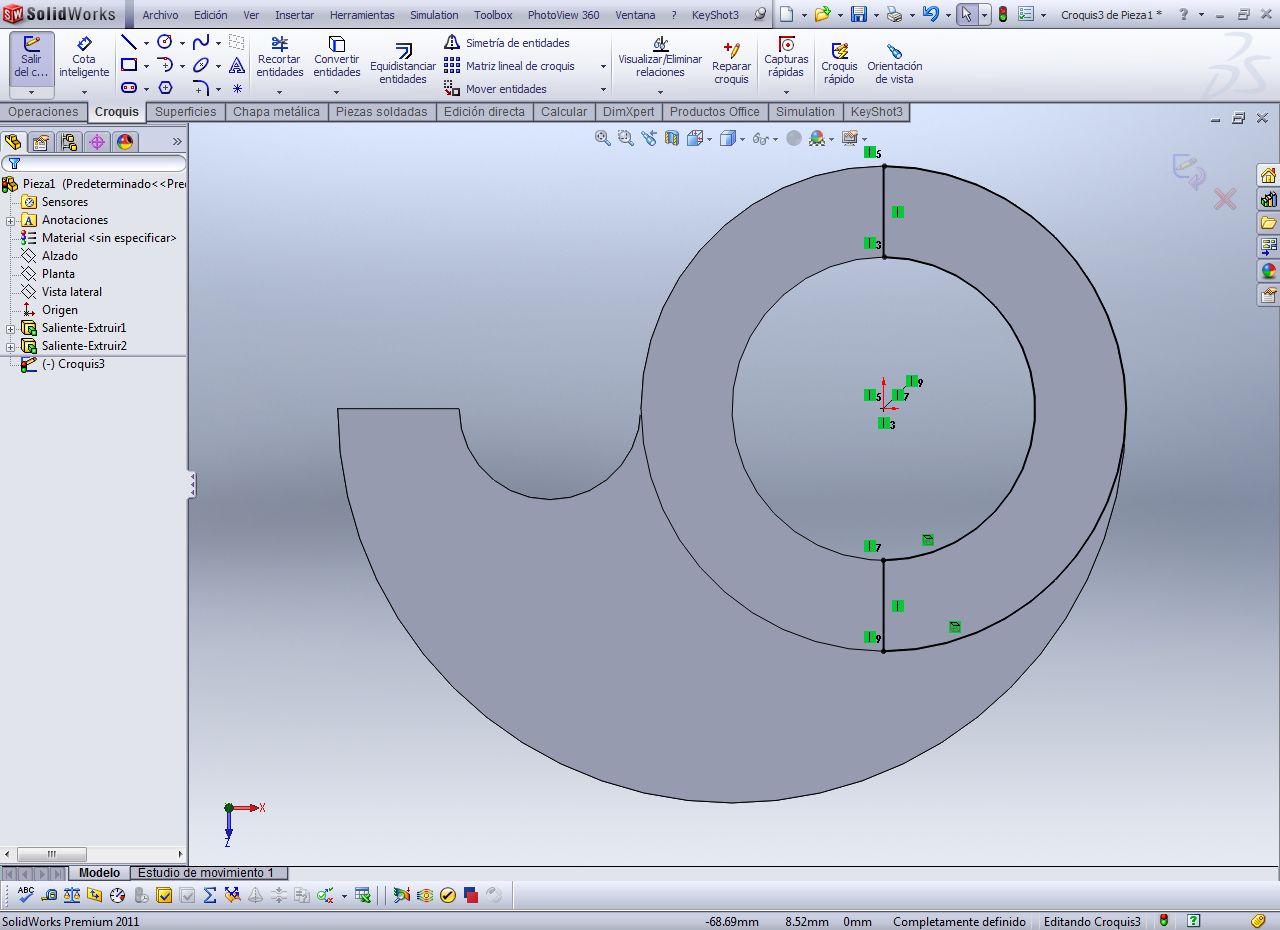Viewport: 1280px width, 930px height.
Task: Open the PropertyManager tab icon
Action: click(41, 142)
